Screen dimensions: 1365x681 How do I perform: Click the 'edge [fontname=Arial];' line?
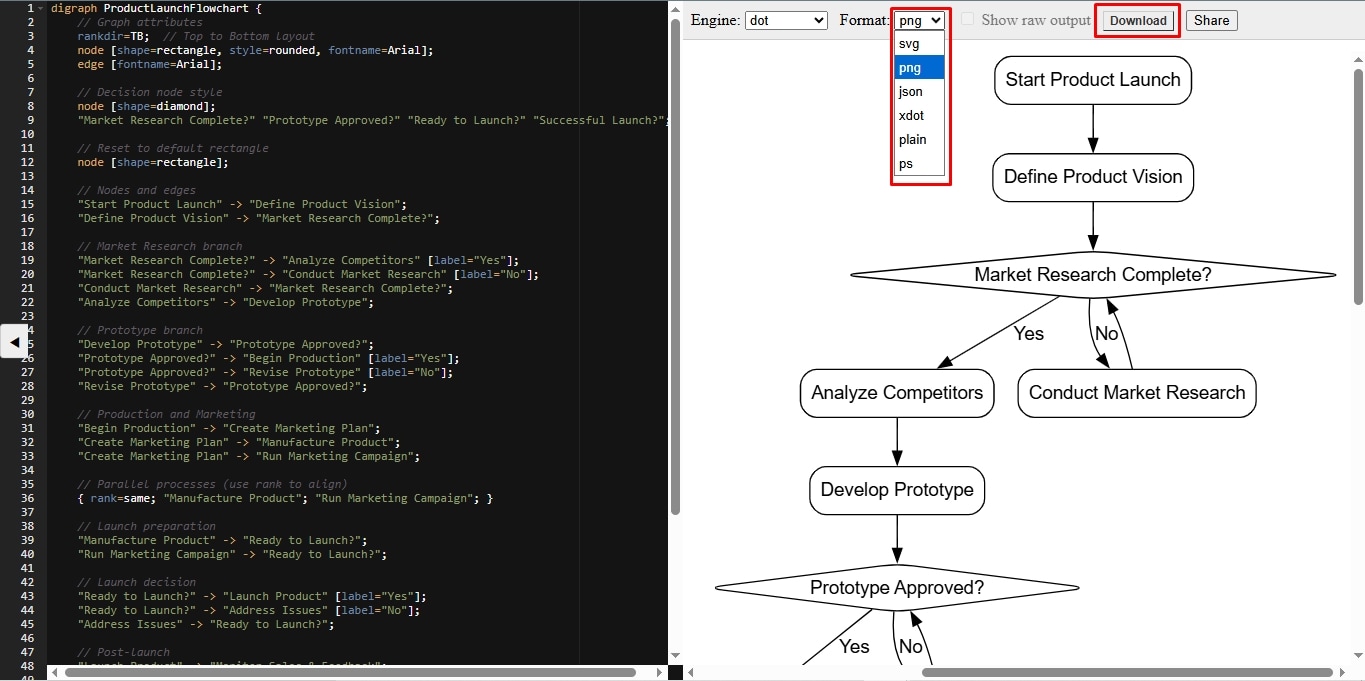(149, 64)
